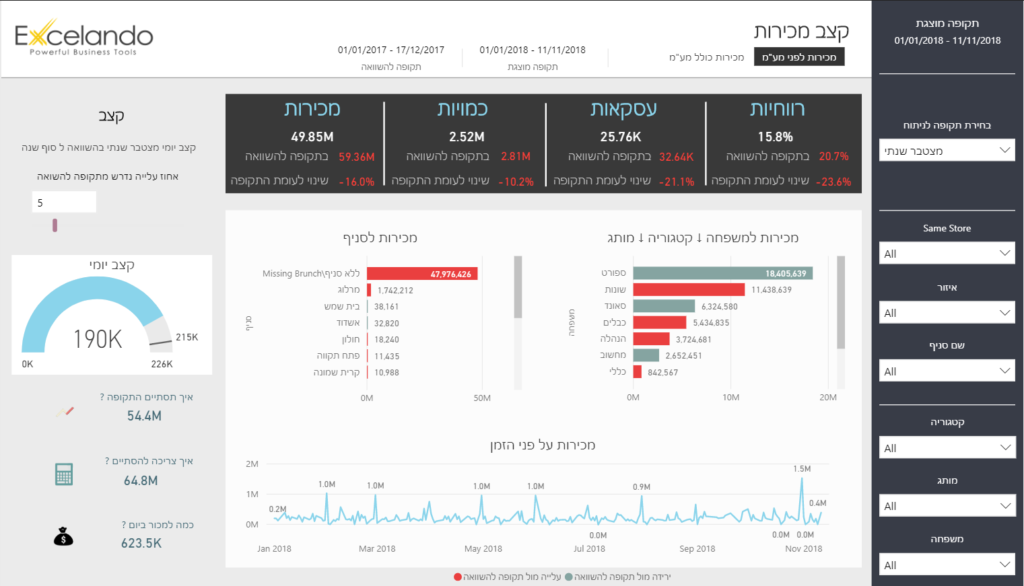The image size is (1024, 586).
Task: Click the Excelando logo
Action: pyautogui.click(x=84, y=40)
